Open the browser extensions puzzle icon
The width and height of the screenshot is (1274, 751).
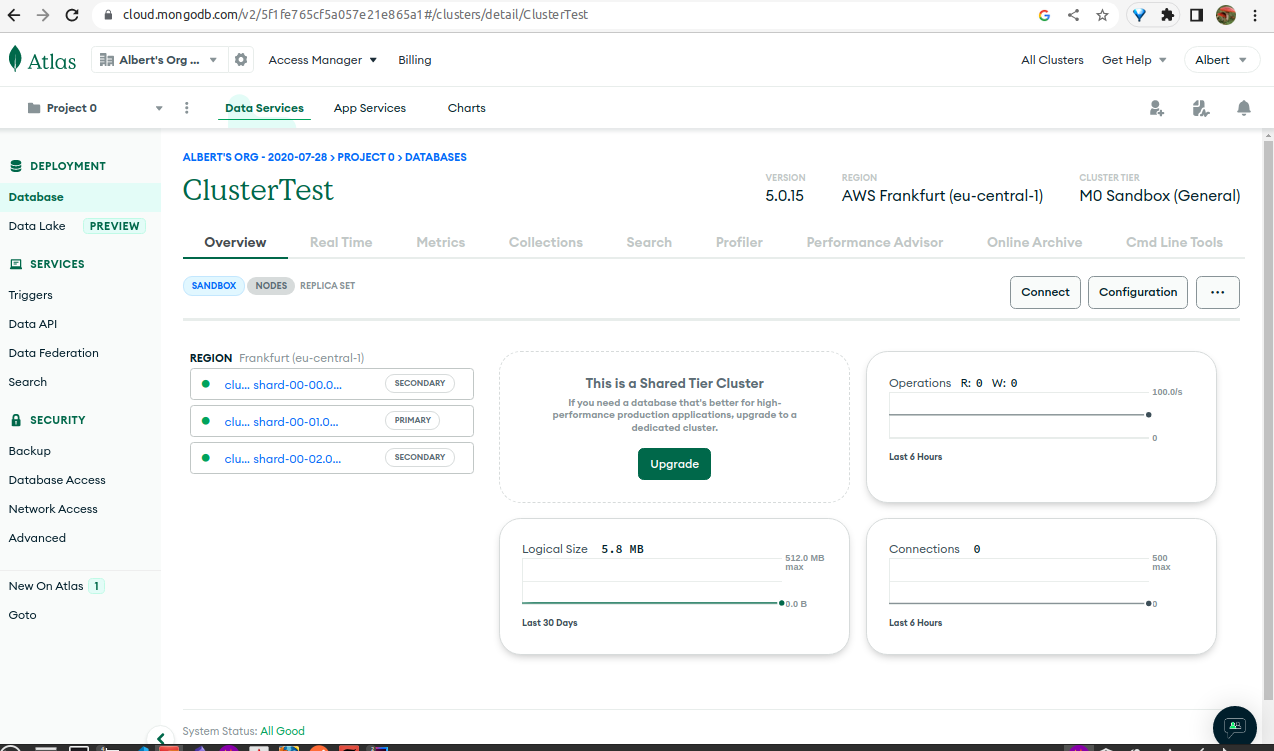tap(1168, 15)
